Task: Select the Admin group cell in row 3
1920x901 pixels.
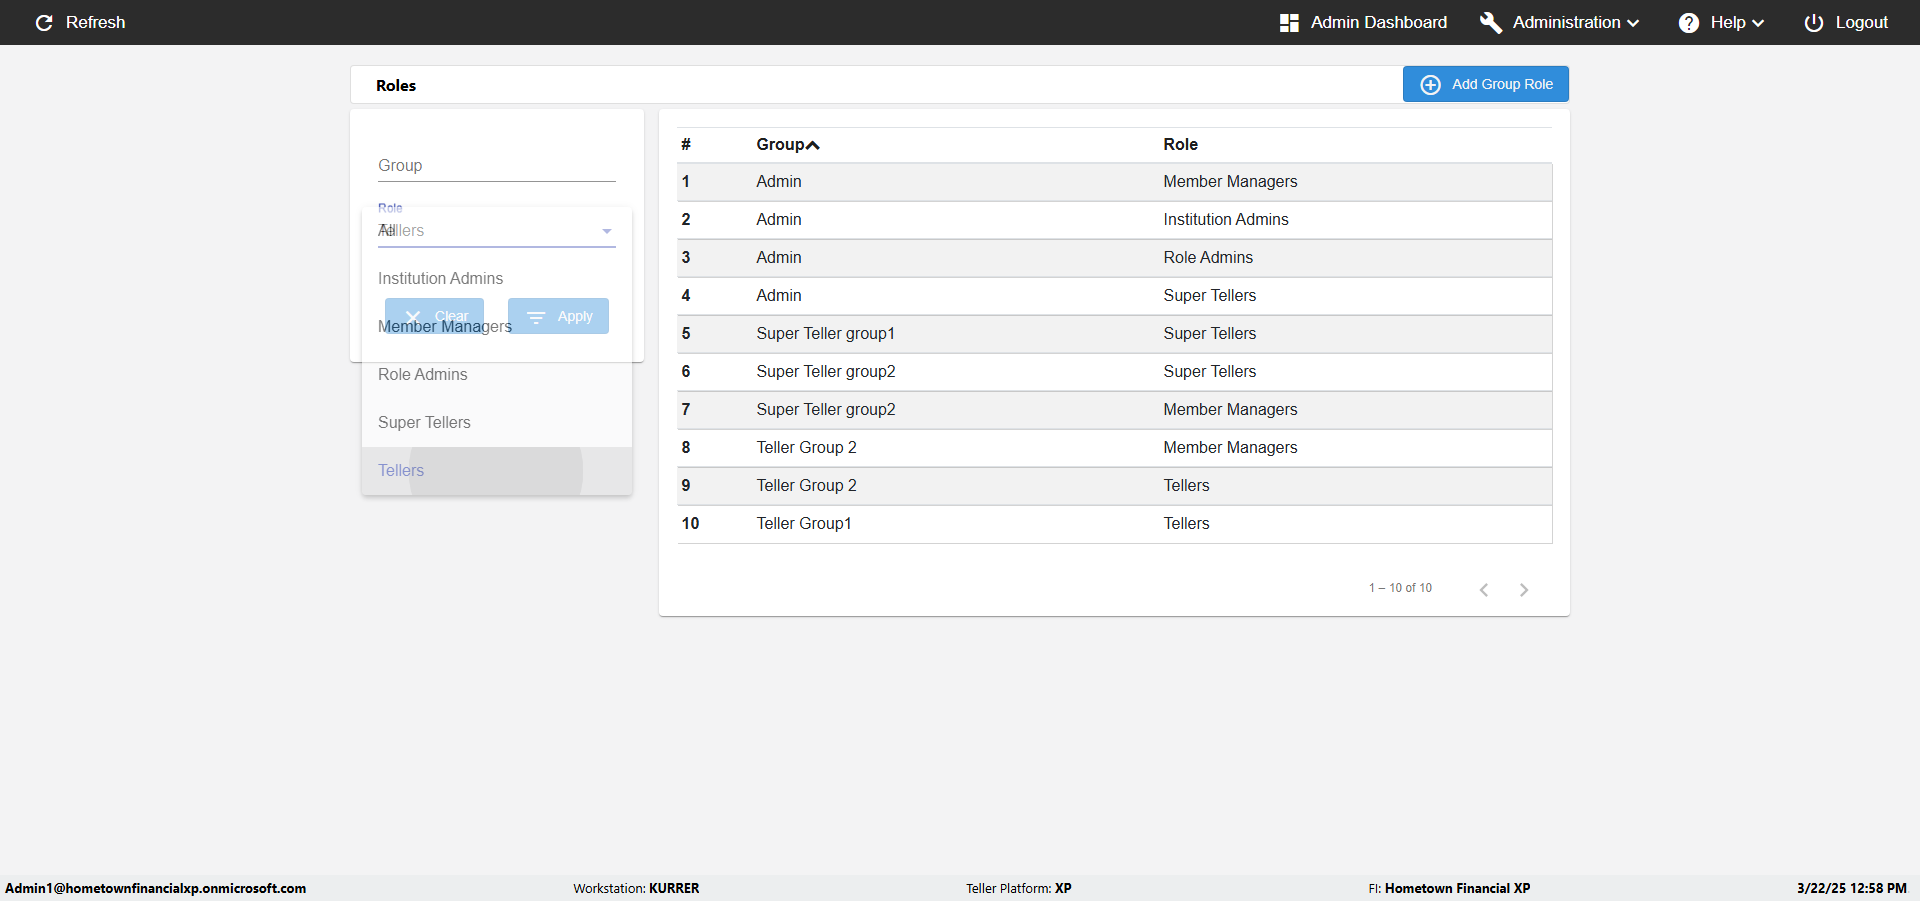Action: (x=779, y=257)
